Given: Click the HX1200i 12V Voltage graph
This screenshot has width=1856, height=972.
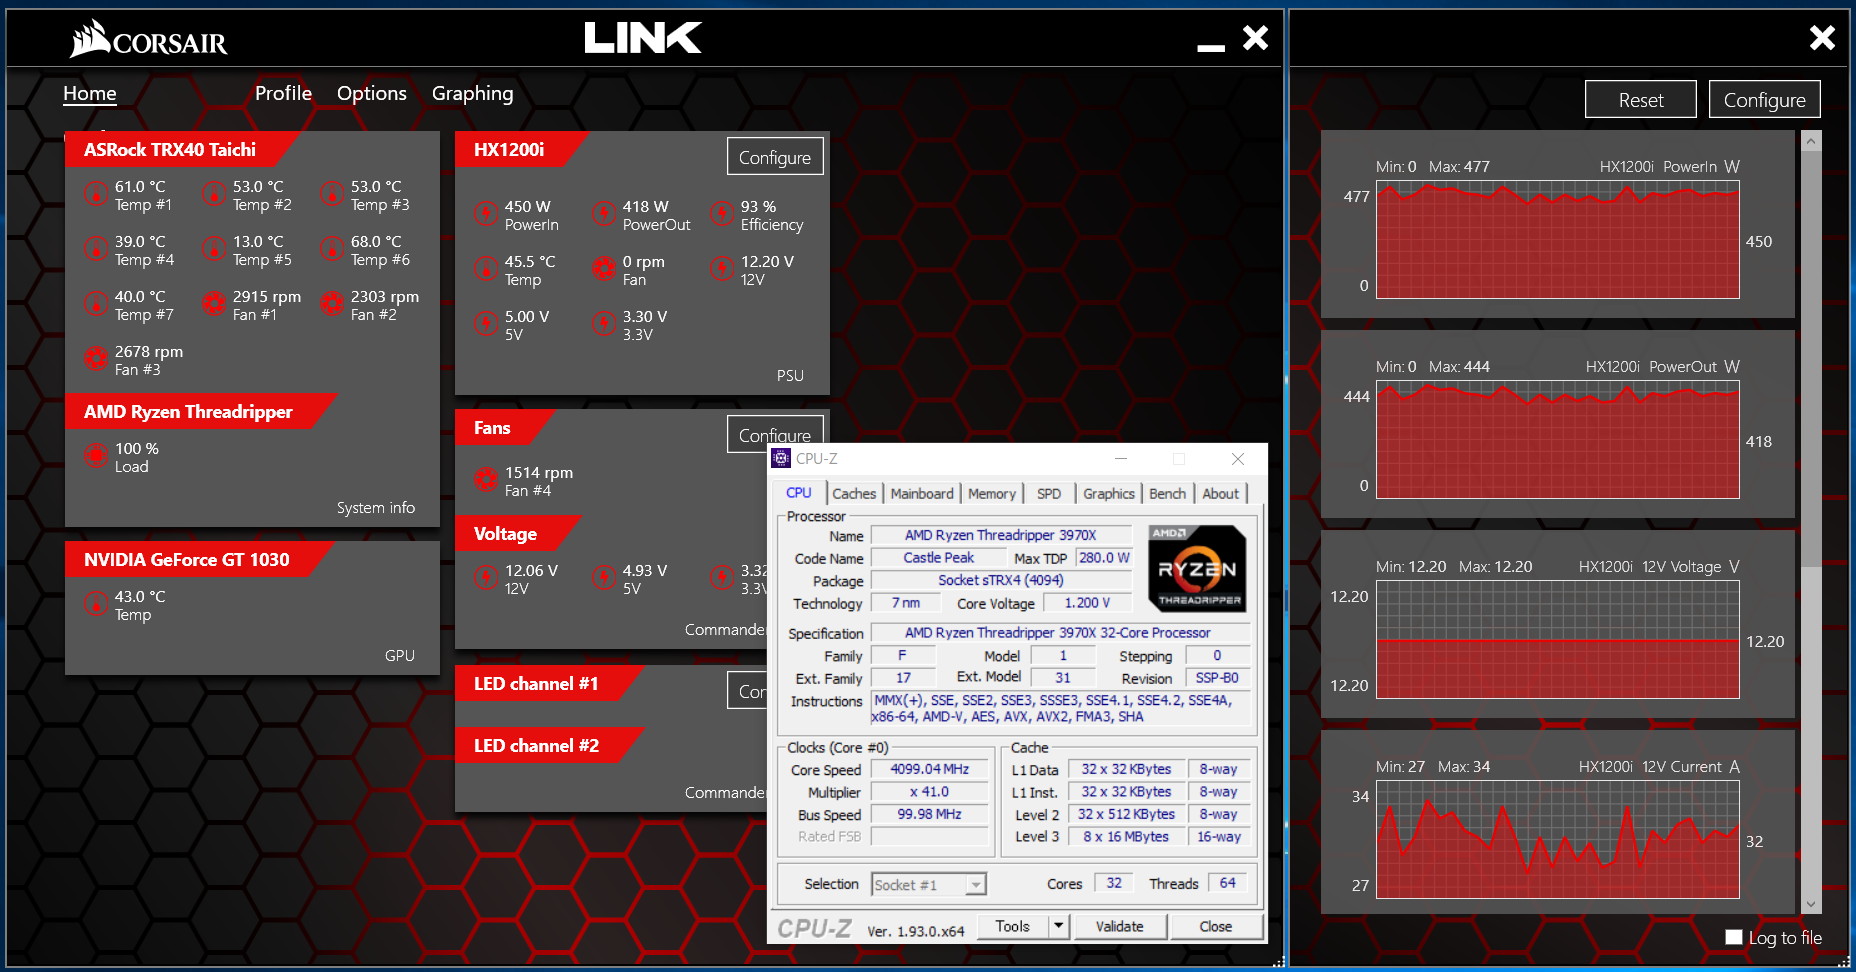Looking at the screenshot, I should coord(1558,639).
